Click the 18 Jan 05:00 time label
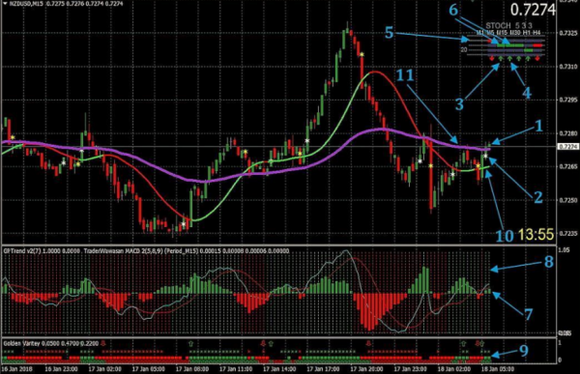This screenshot has height=374, width=580. click(498, 369)
